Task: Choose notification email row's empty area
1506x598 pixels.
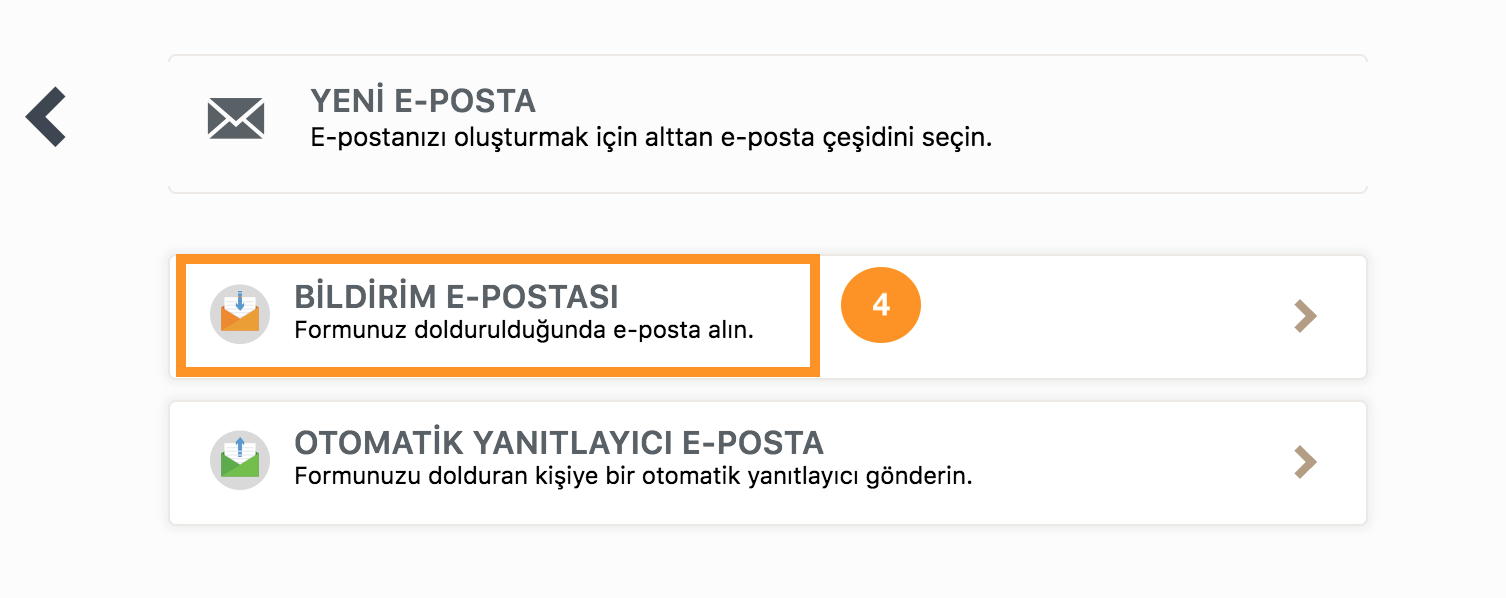Action: 1100,316
